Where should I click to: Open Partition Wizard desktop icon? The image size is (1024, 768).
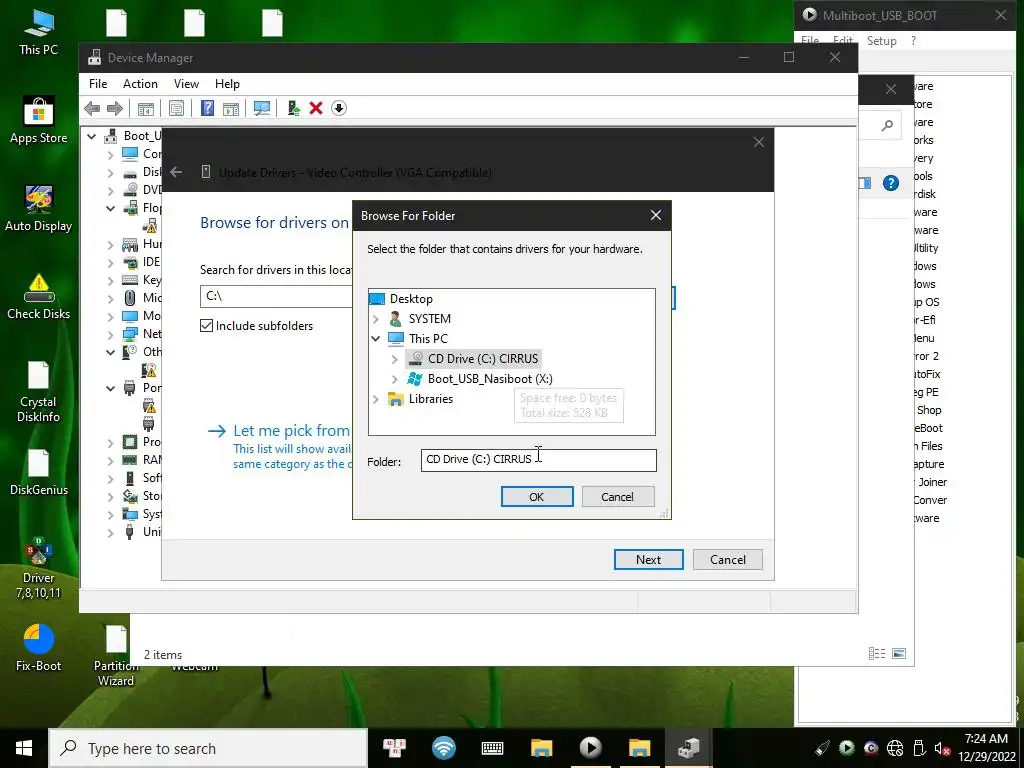click(116, 656)
